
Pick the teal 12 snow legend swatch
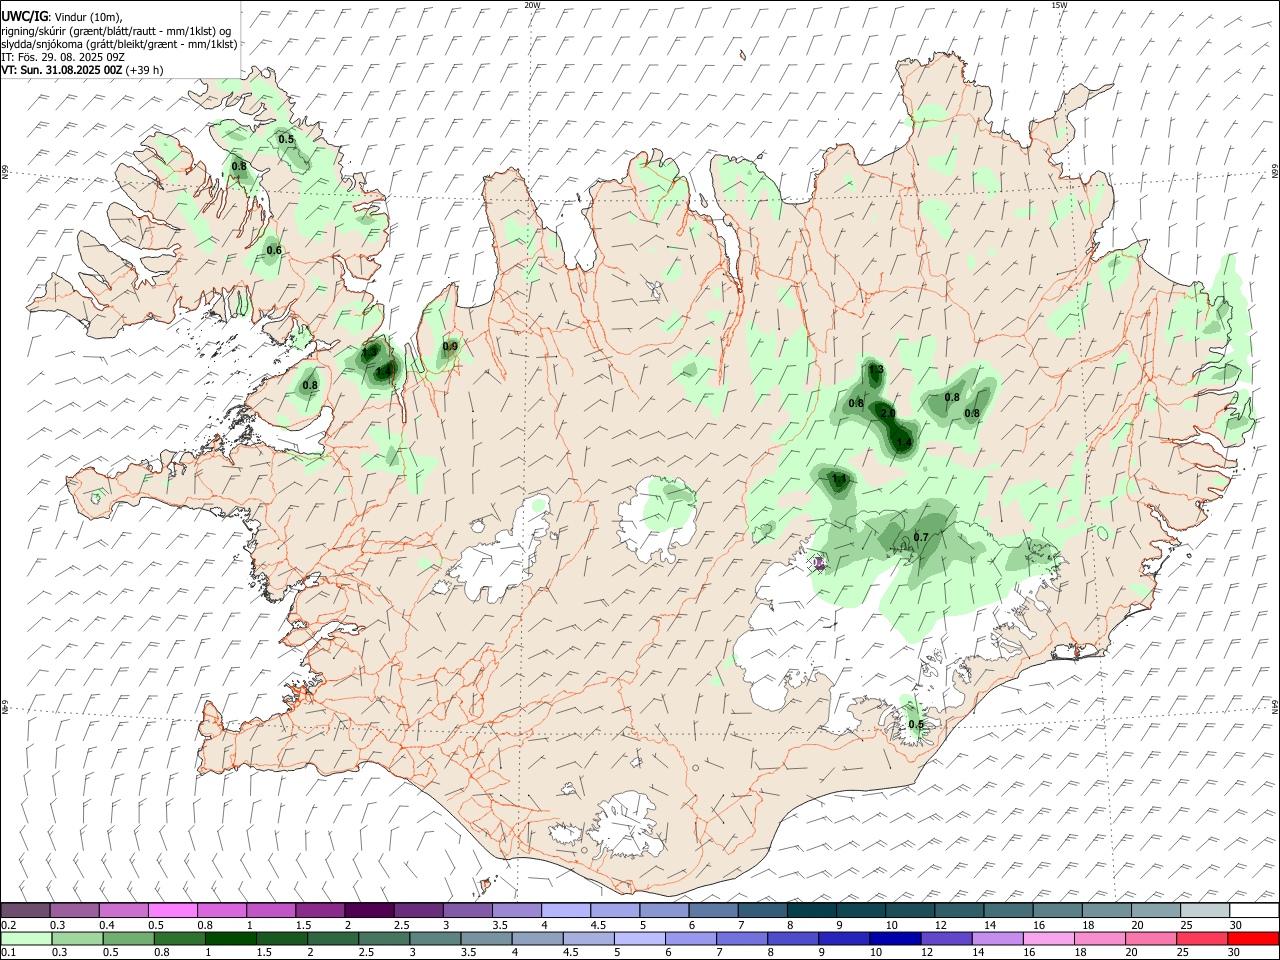[958, 910]
